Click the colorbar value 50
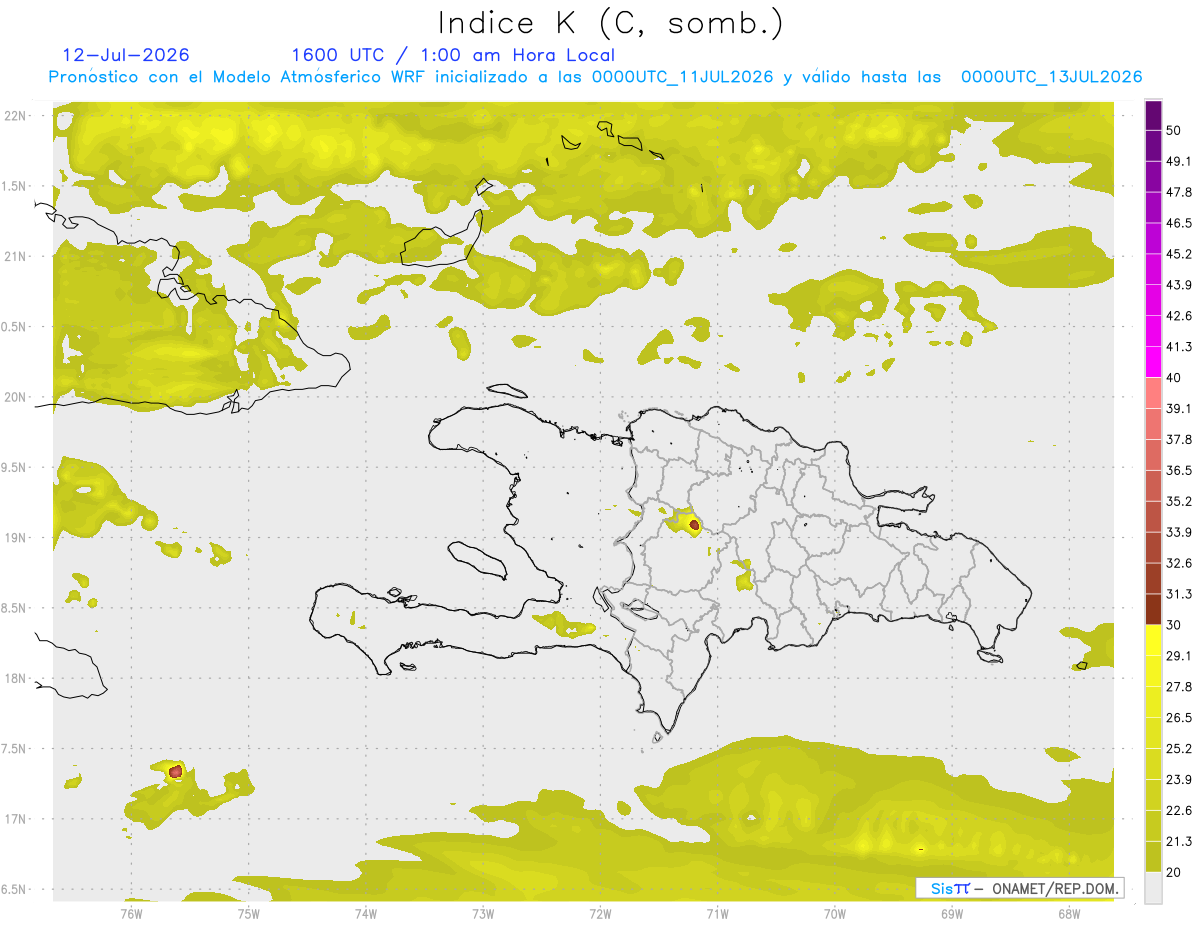Viewport: 1200px width, 927px height. [x=1174, y=130]
